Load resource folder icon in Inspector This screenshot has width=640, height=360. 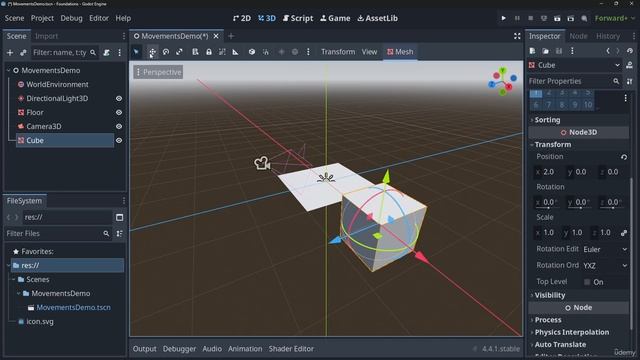tap(545, 51)
